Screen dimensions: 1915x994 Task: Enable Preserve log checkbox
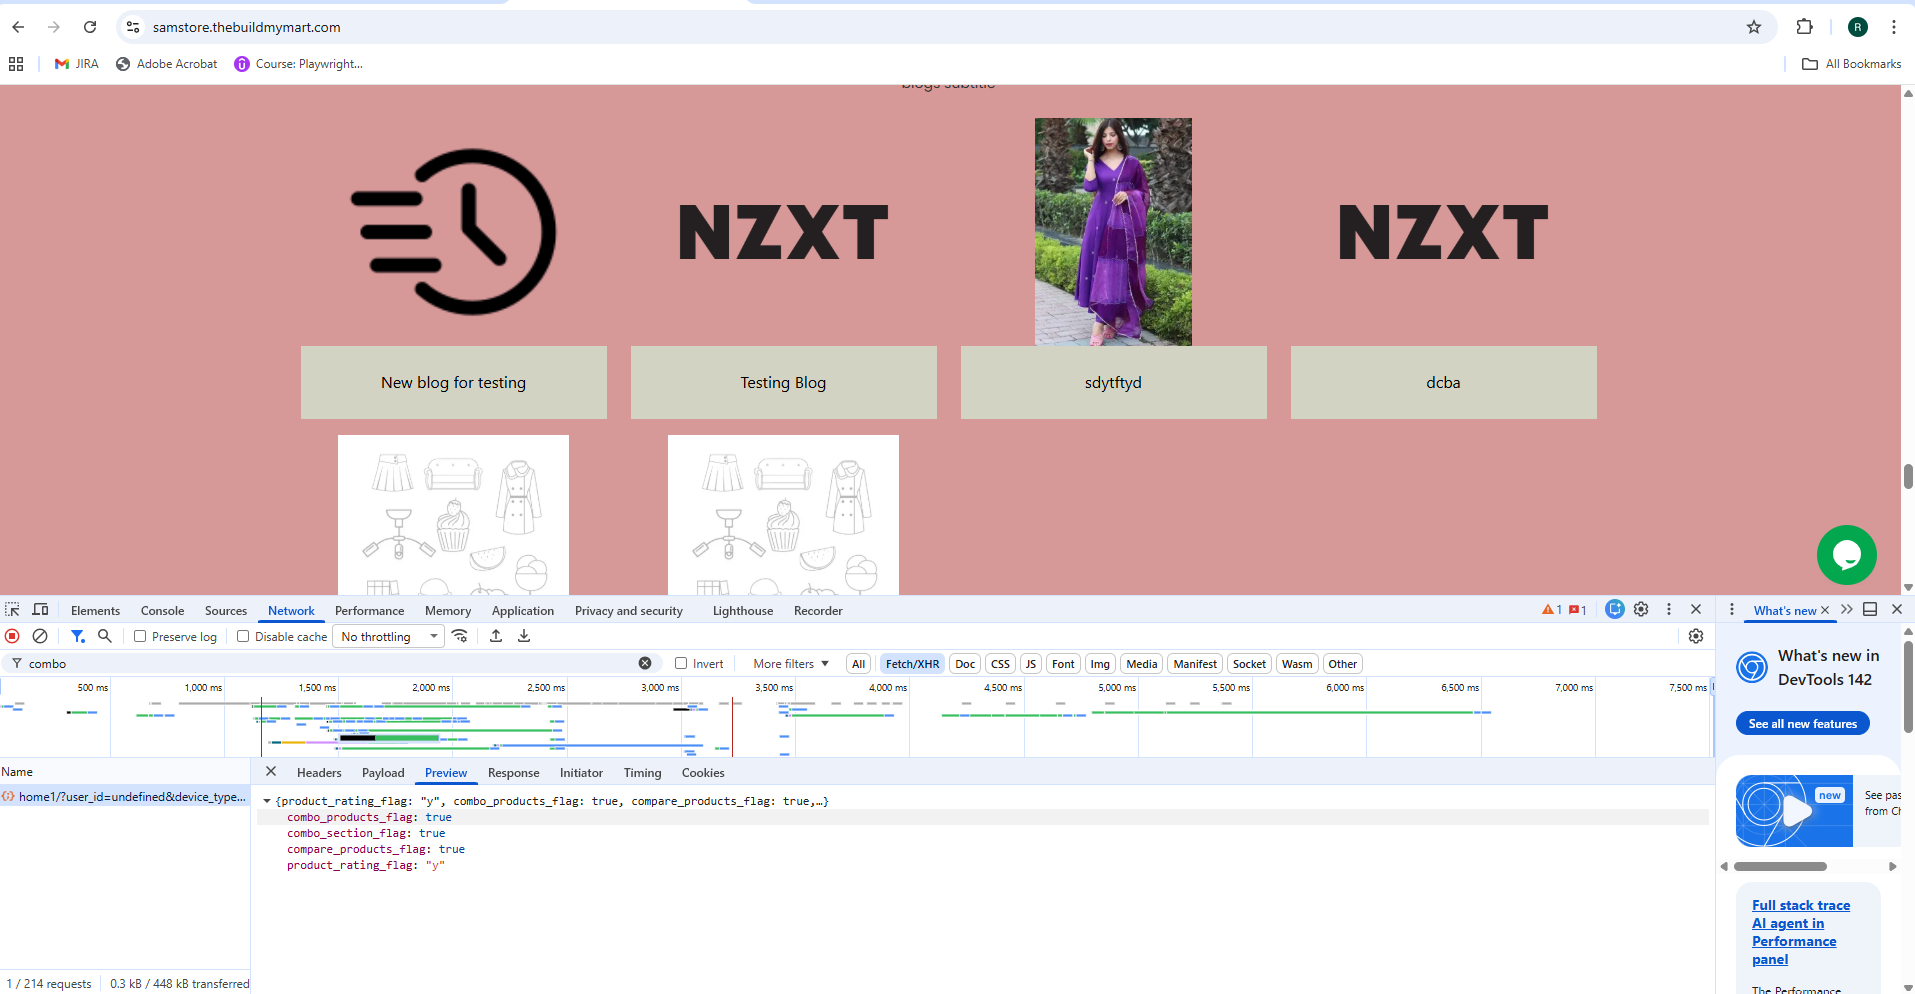[x=140, y=636]
